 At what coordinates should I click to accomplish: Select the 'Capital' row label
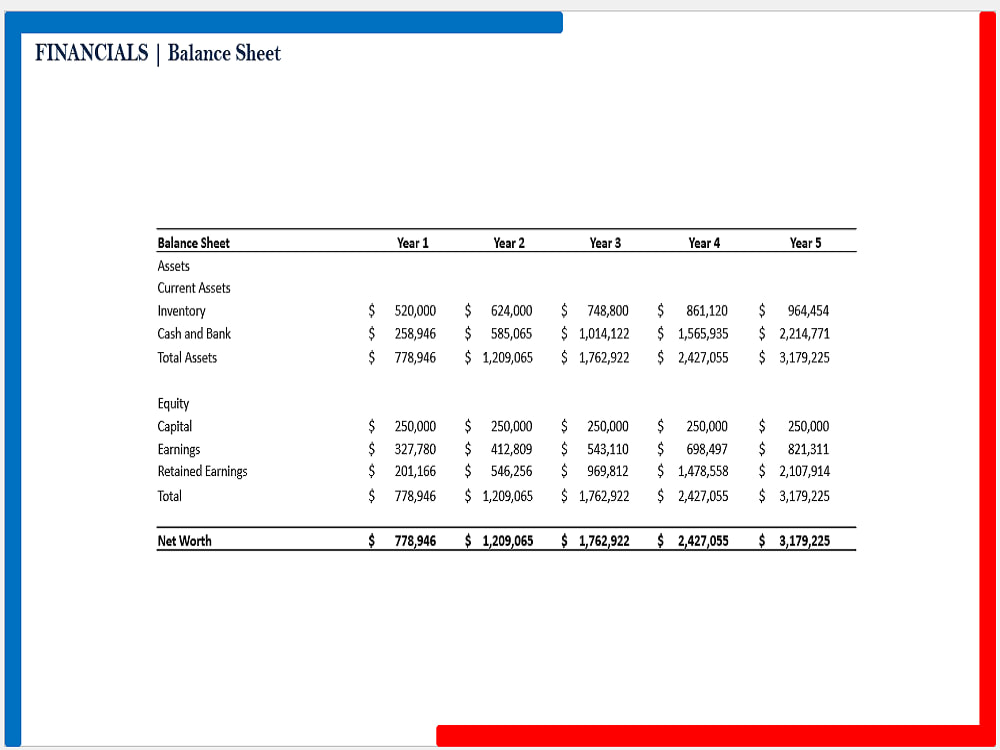pyautogui.click(x=175, y=427)
